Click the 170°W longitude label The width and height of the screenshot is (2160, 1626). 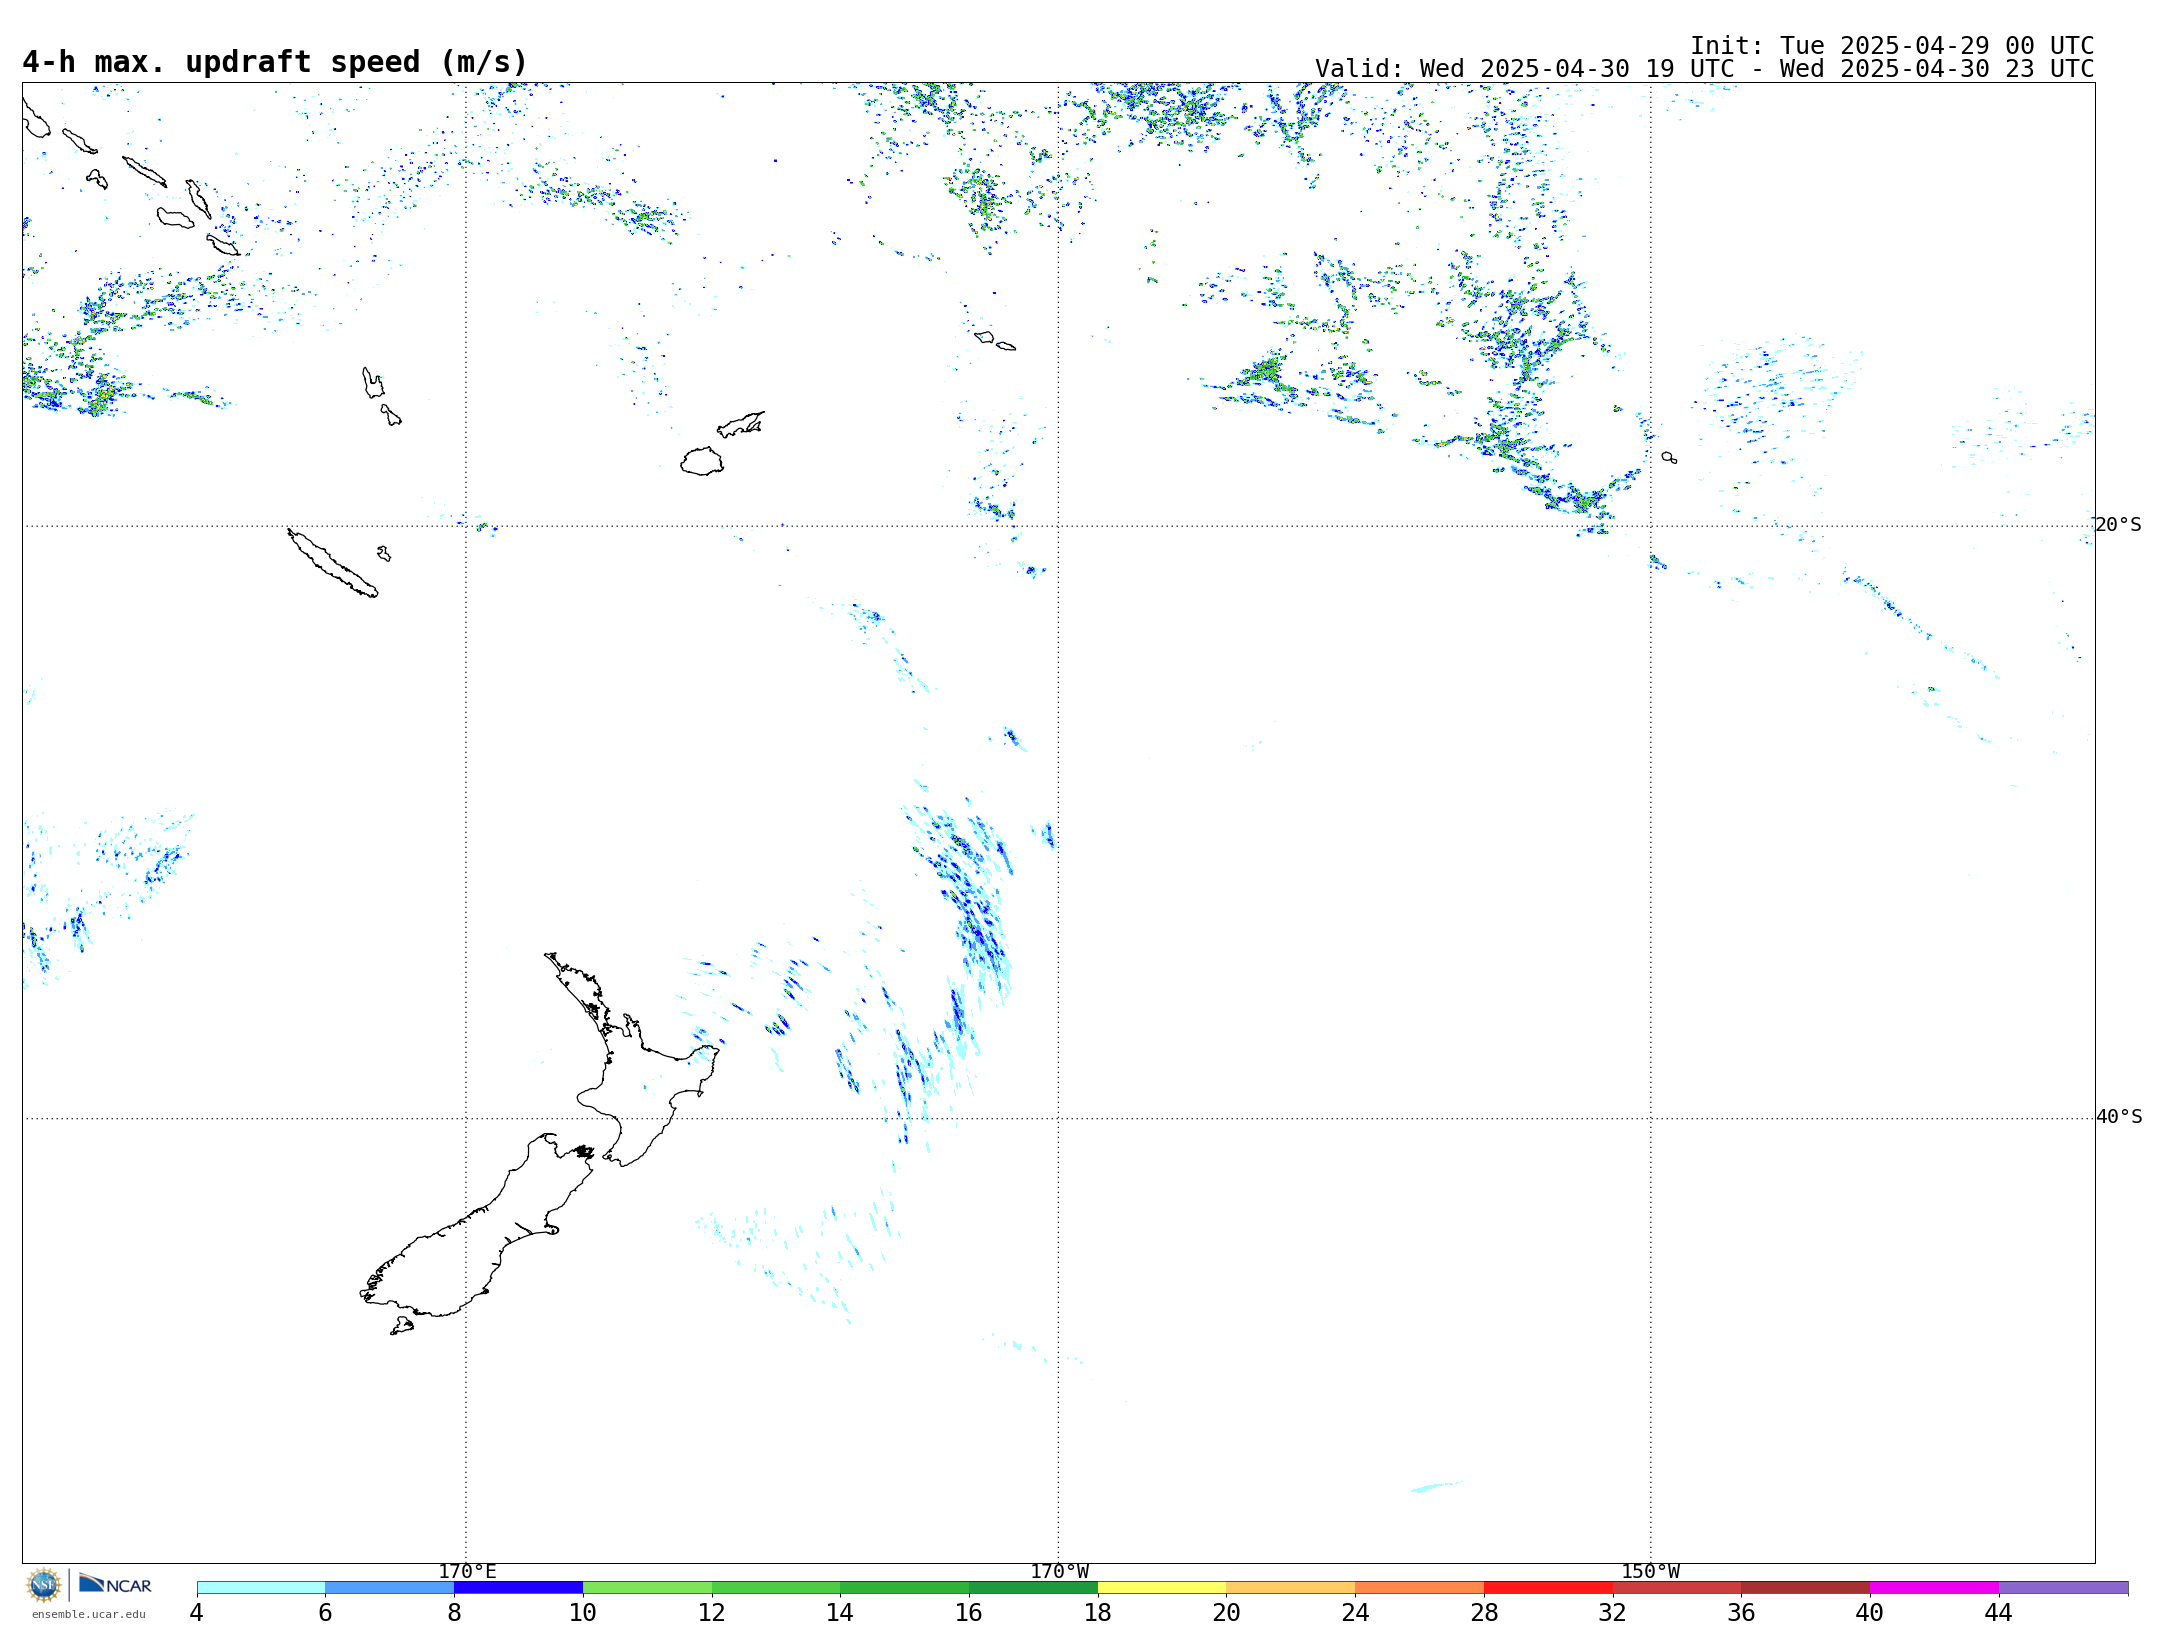point(1059,1572)
